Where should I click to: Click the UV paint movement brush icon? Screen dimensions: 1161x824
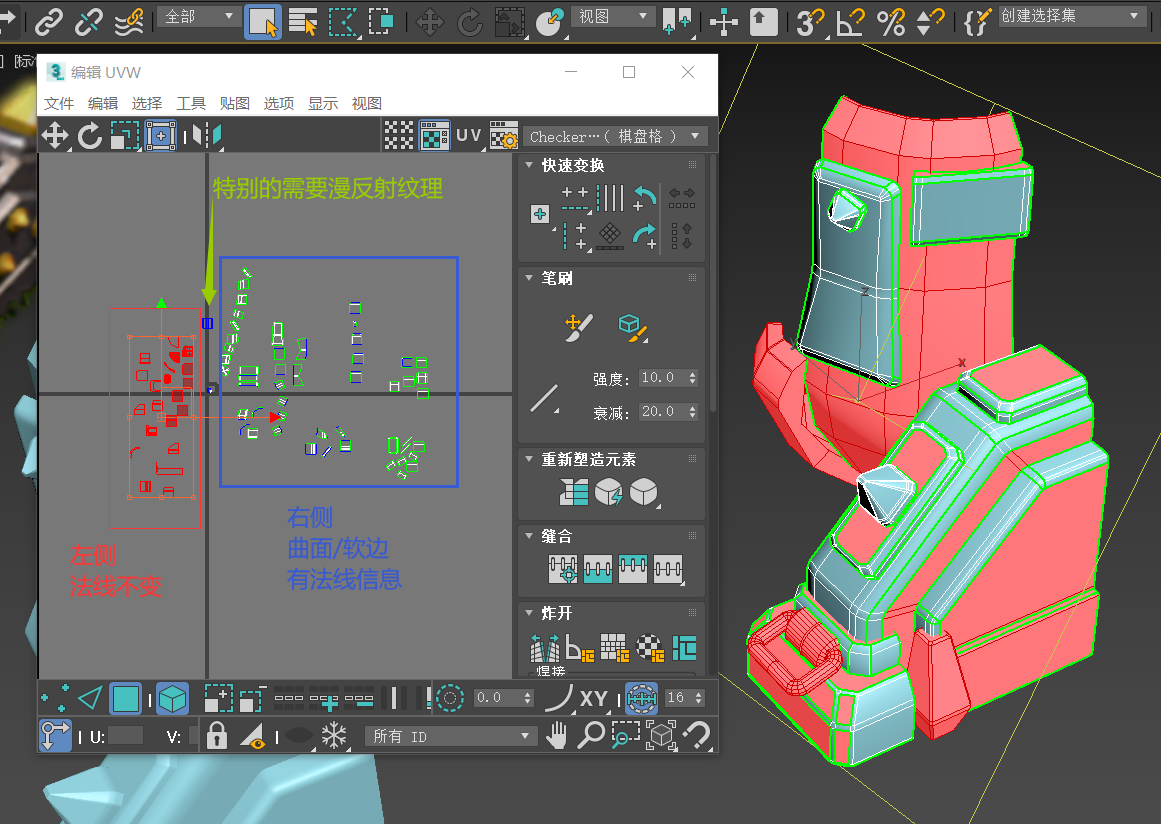579,325
